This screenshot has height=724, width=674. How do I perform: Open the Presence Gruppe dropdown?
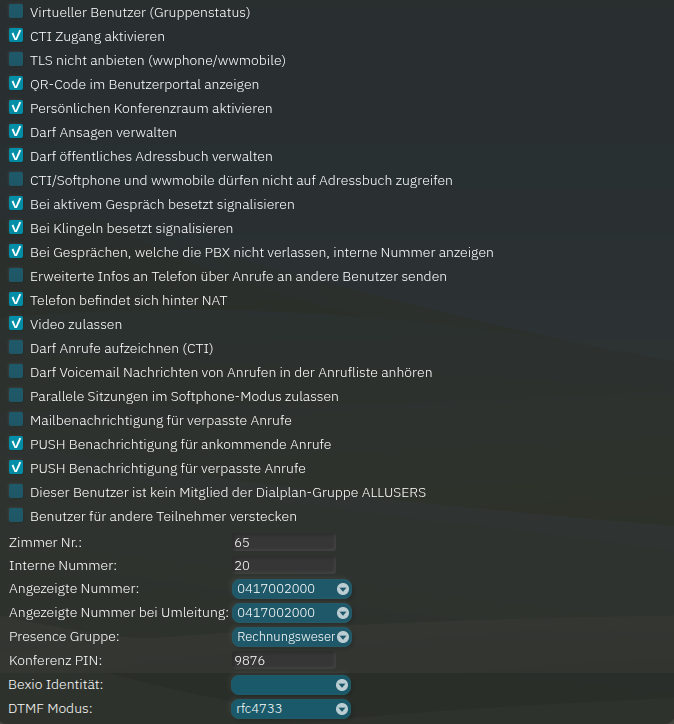291,636
